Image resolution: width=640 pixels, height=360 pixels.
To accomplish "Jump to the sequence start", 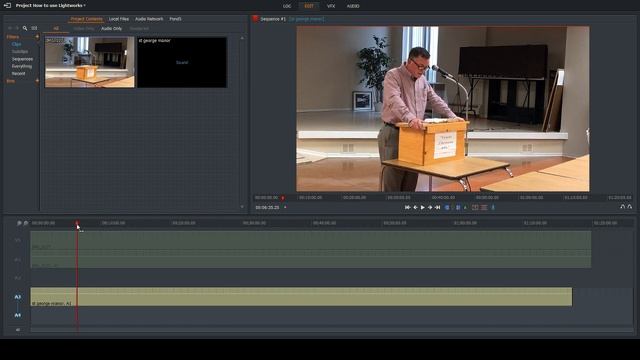I will pos(407,207).
